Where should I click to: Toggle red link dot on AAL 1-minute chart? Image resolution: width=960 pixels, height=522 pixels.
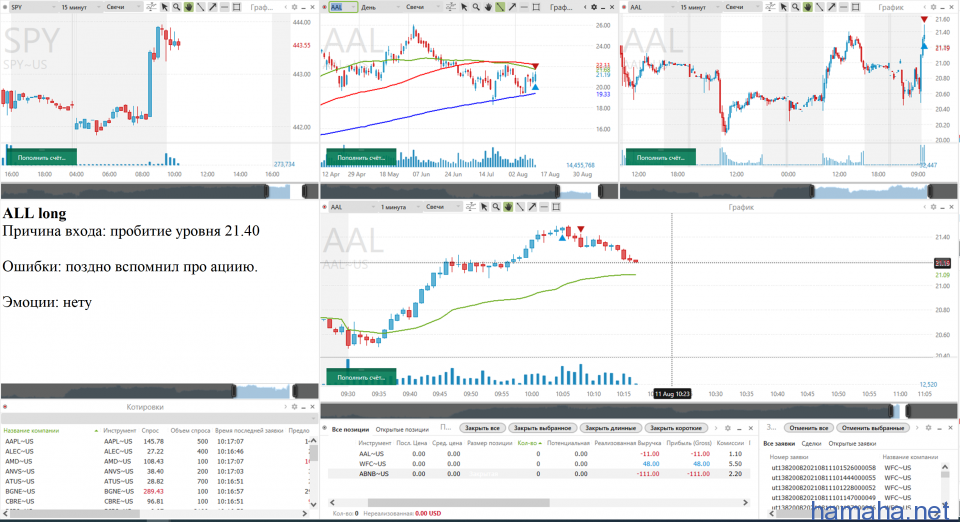click(x=324, y=207)
